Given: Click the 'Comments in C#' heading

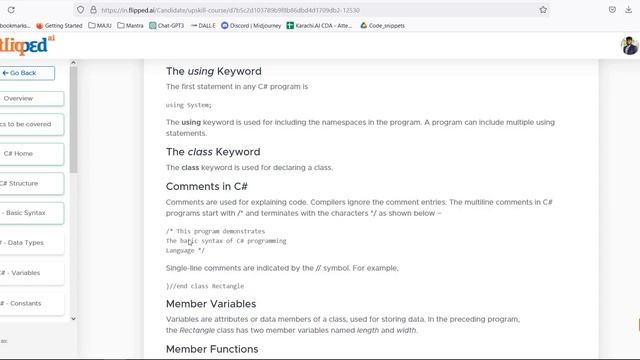Looking at the screenshot, I should point(207,187).
